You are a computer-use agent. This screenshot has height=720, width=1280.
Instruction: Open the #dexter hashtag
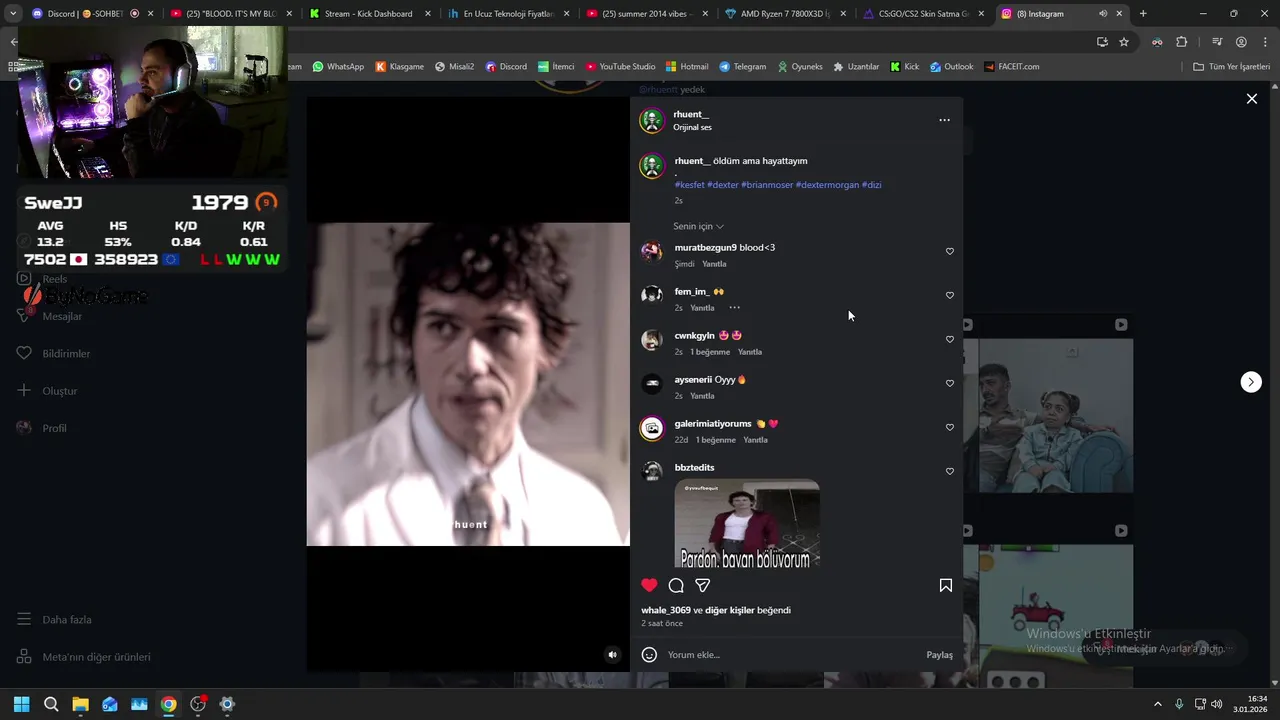[723, 185]
